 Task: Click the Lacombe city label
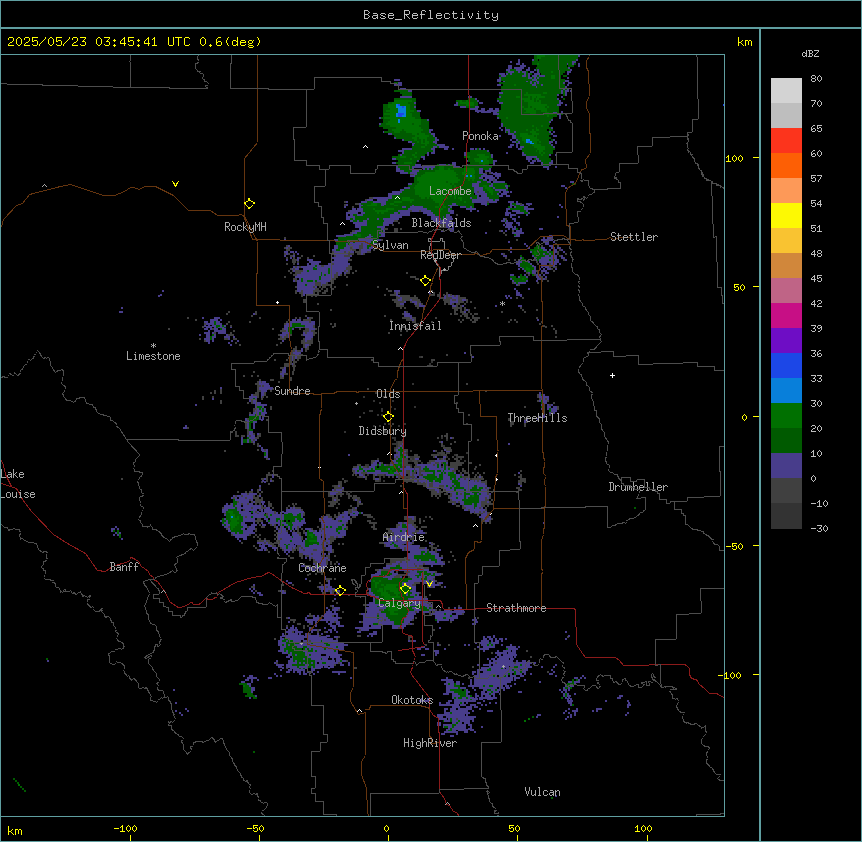pyautogui.click(x=450, y=191)
